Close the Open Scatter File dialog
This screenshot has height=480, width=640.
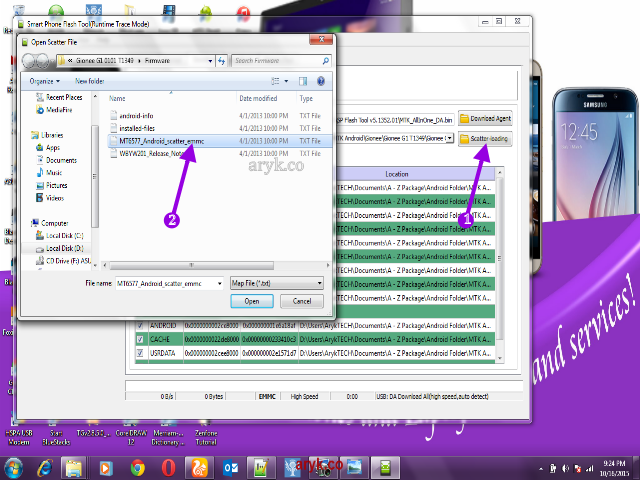coord(321,40)
